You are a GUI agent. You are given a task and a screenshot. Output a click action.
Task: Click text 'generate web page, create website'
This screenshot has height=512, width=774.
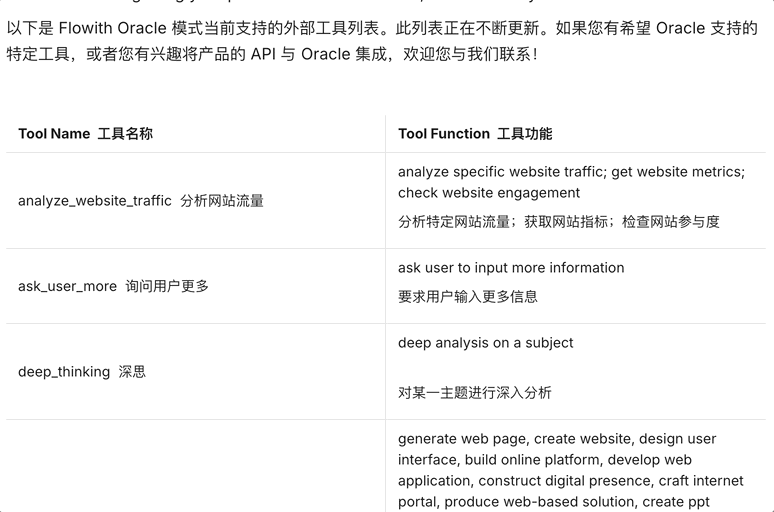point(515,439)
